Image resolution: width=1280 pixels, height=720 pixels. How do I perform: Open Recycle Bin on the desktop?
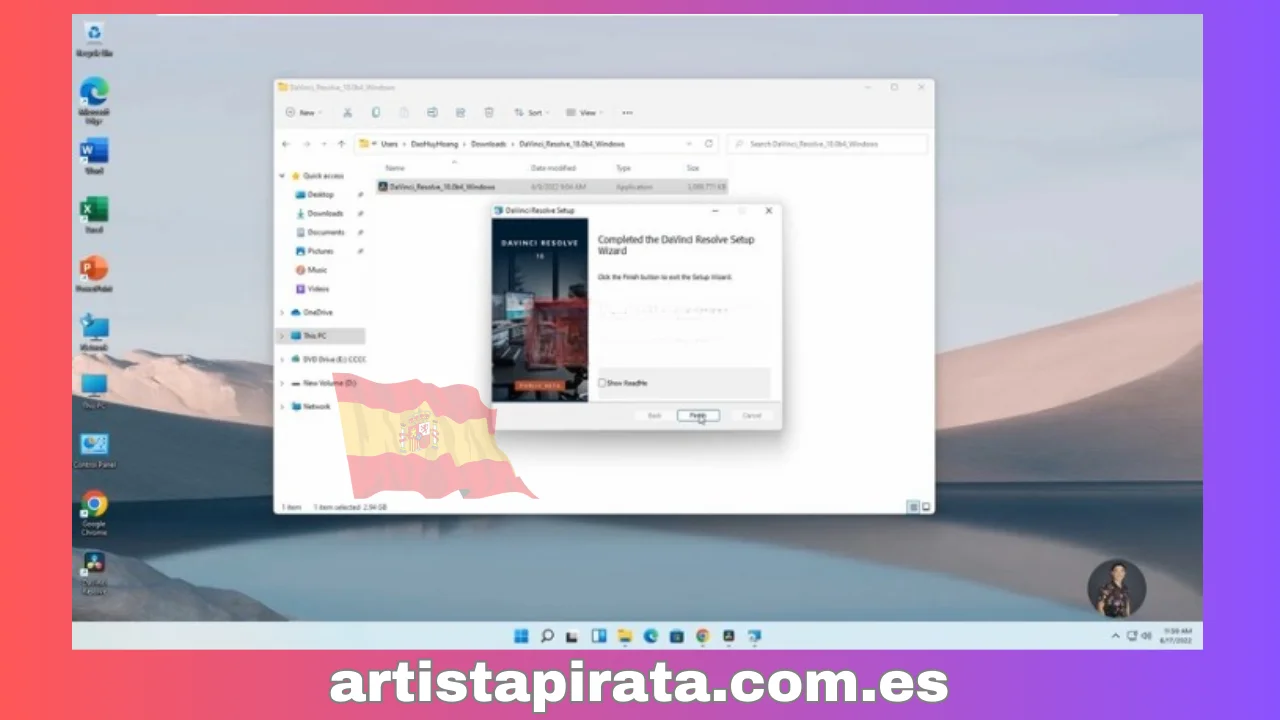tap(94, 38)
